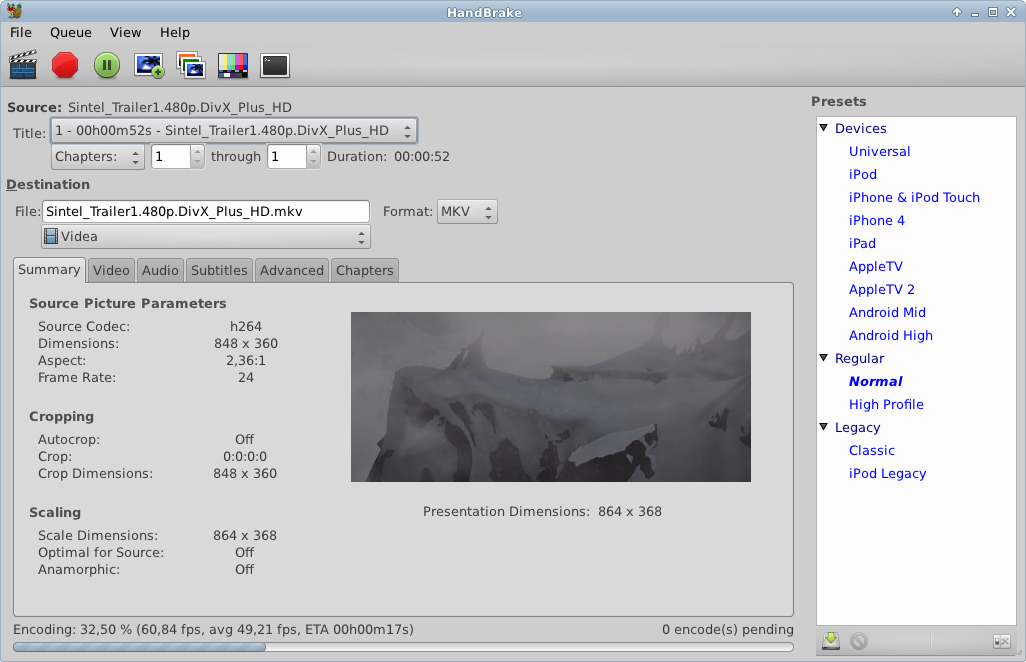The height and width of the screenshot is (662, 1026).
Task: Collapse the Legacy preset group
Action: [824, 427]
